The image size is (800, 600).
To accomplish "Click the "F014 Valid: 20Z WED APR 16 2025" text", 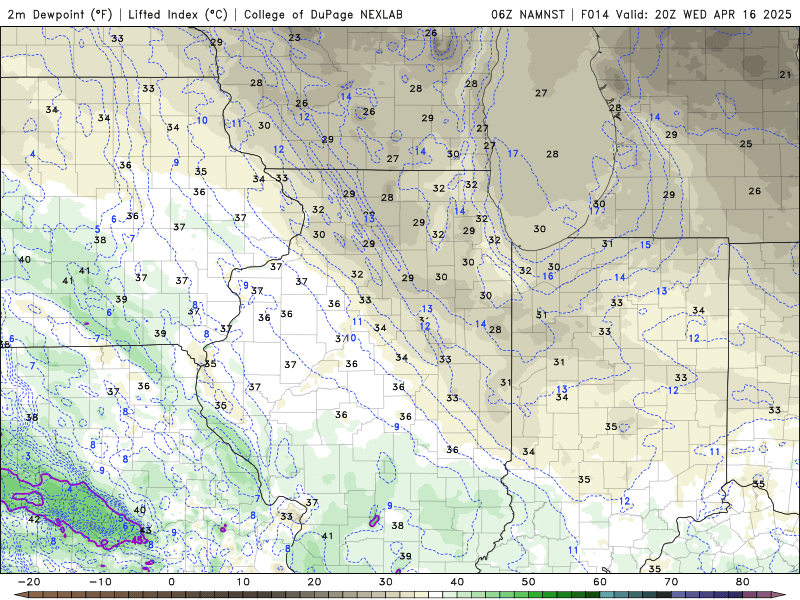I will pyautogui.click(x=686, y=14).
